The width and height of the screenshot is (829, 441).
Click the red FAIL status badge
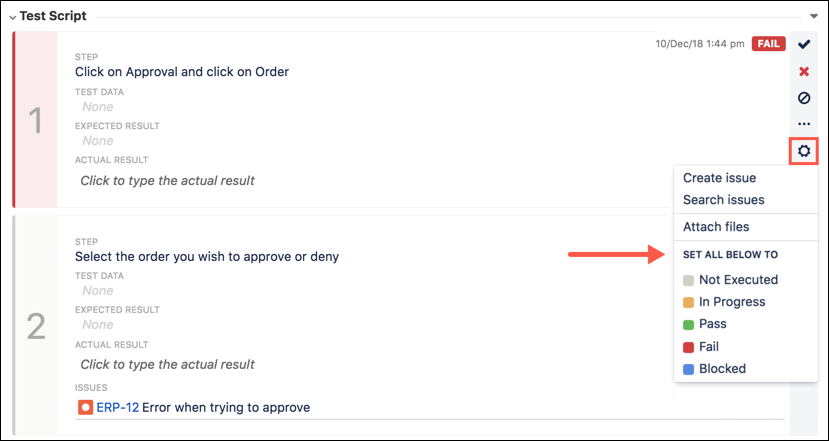point(768,44)
